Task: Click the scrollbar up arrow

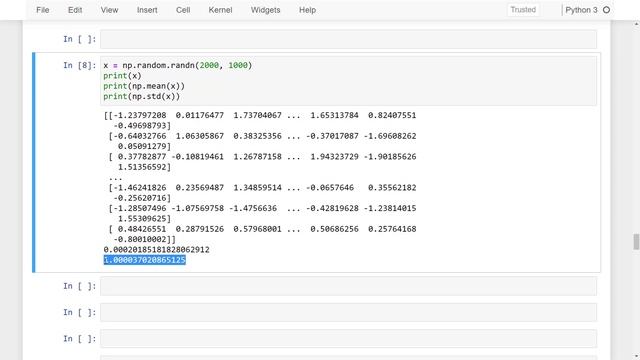Action: click(636, 24)
